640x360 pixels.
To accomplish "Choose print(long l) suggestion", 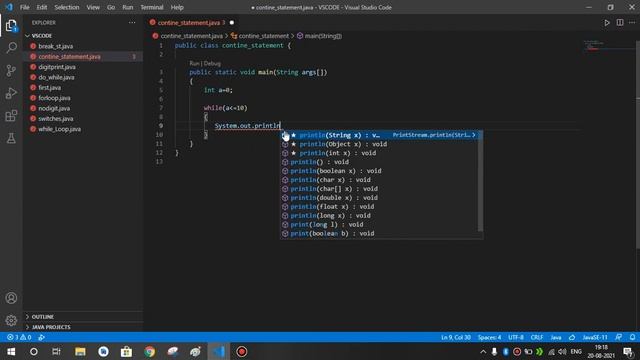I will pyautogui.click(x=379, y=224).
